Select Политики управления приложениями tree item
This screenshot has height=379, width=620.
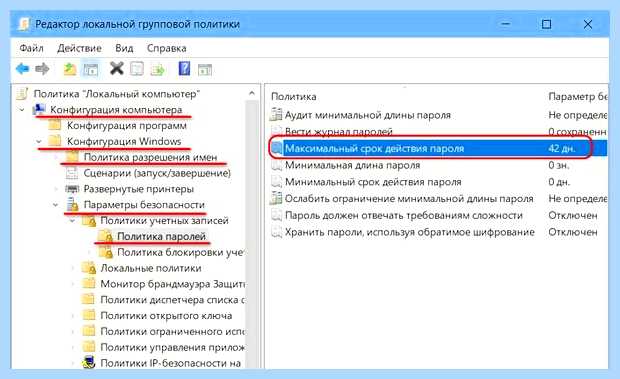(172, 347)
